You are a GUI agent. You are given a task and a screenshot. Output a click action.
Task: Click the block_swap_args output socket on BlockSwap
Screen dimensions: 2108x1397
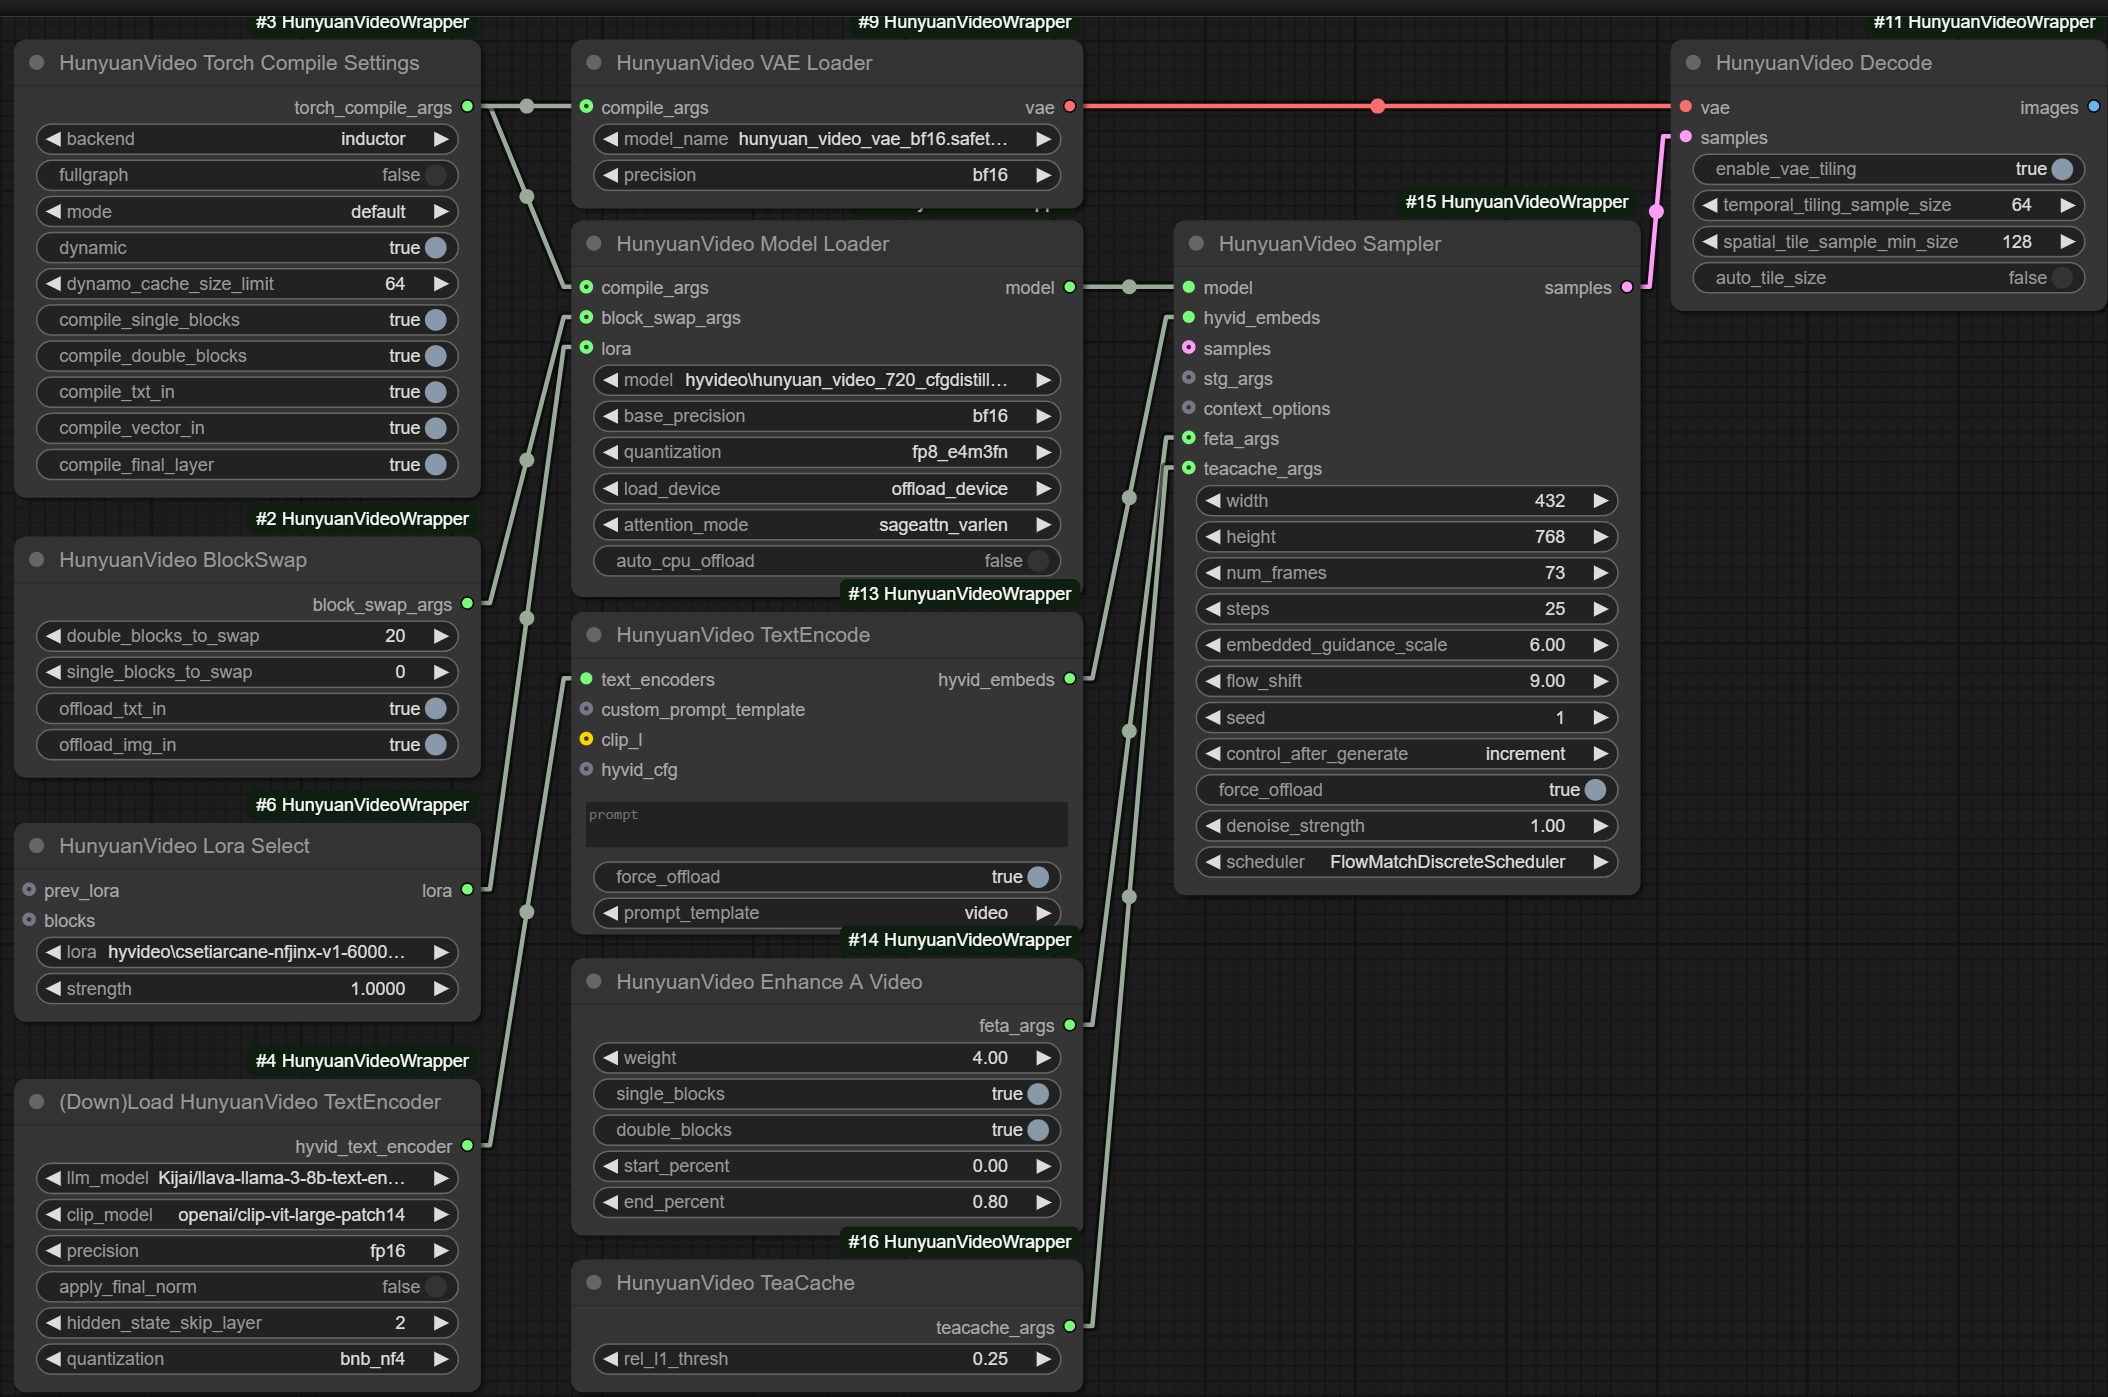(x=467, y=603)
